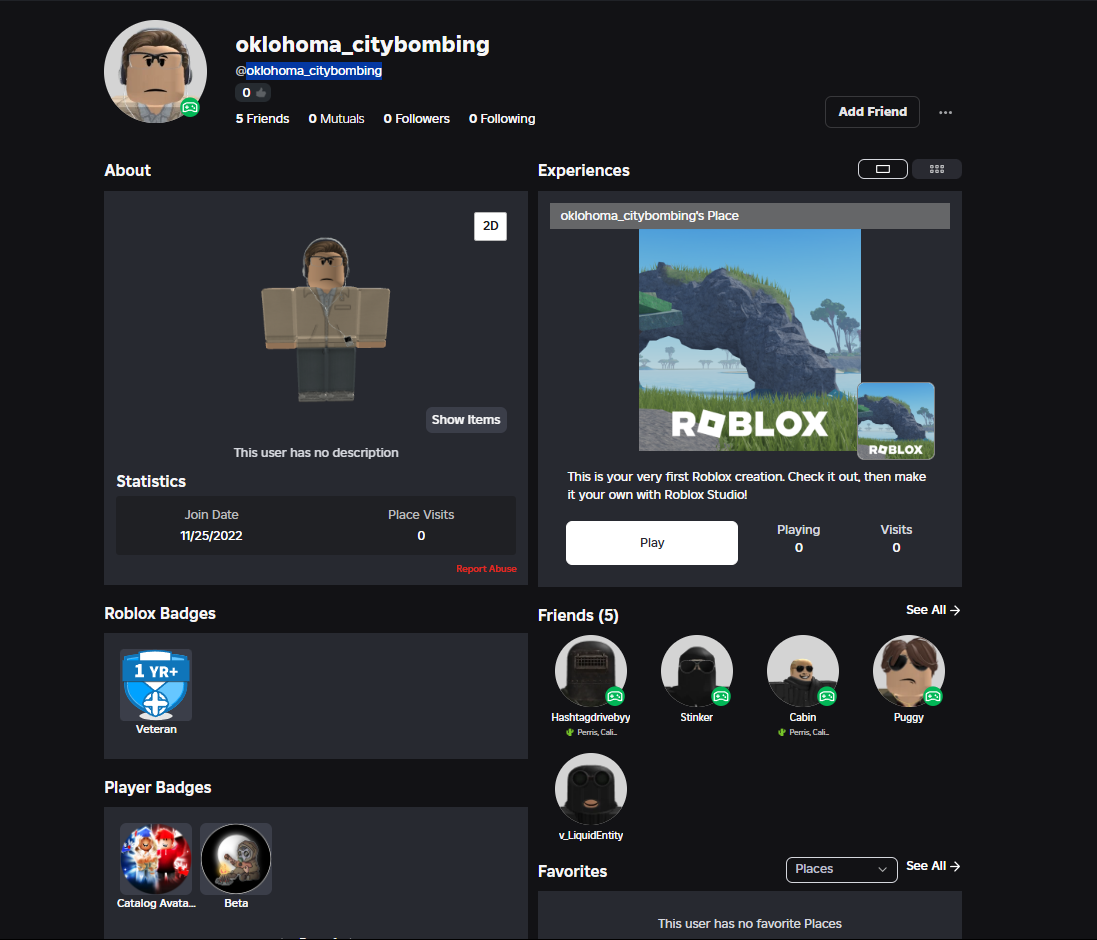Click the Catalog Avata... badge label
1097x940 pixels.
click(x=156, y=904)
